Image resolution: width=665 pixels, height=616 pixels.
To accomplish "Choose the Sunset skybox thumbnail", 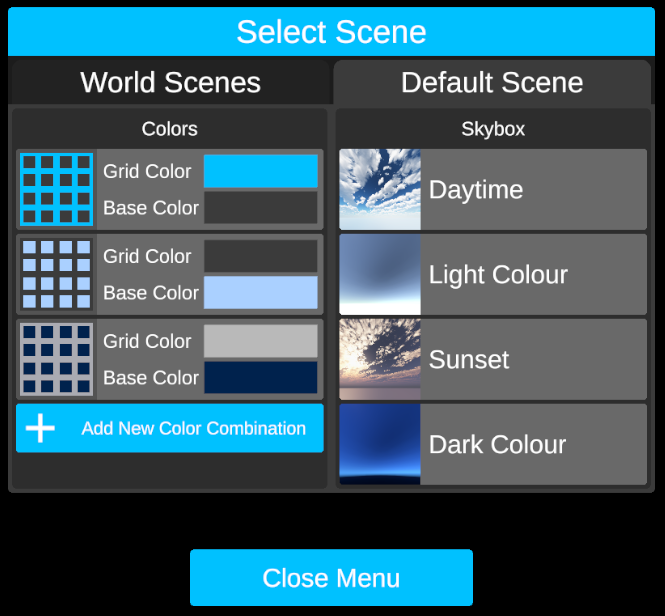I will pyautogui.click(x=380, y=360).
